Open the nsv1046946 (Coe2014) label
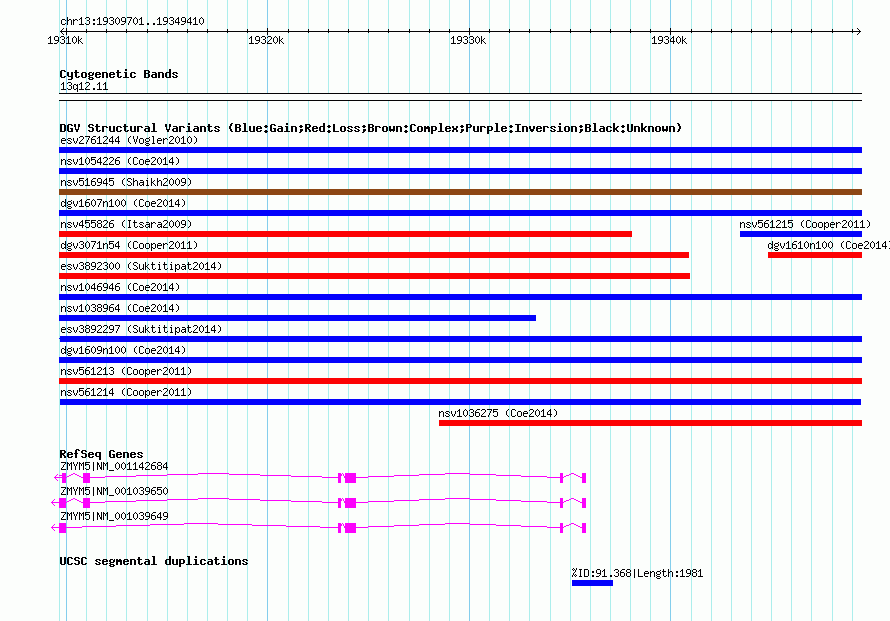This screenshot has width=890, height=621. (120, 287)
